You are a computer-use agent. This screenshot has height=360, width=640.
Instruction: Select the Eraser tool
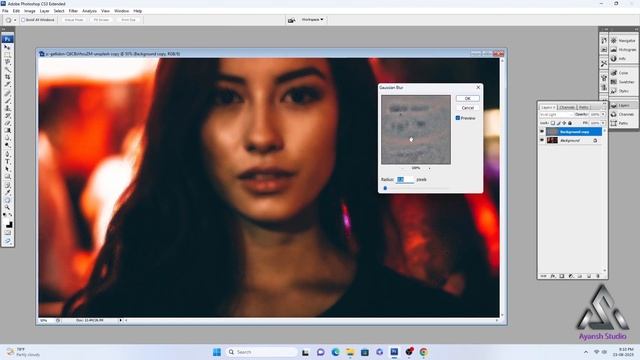[x=7, y=124]
